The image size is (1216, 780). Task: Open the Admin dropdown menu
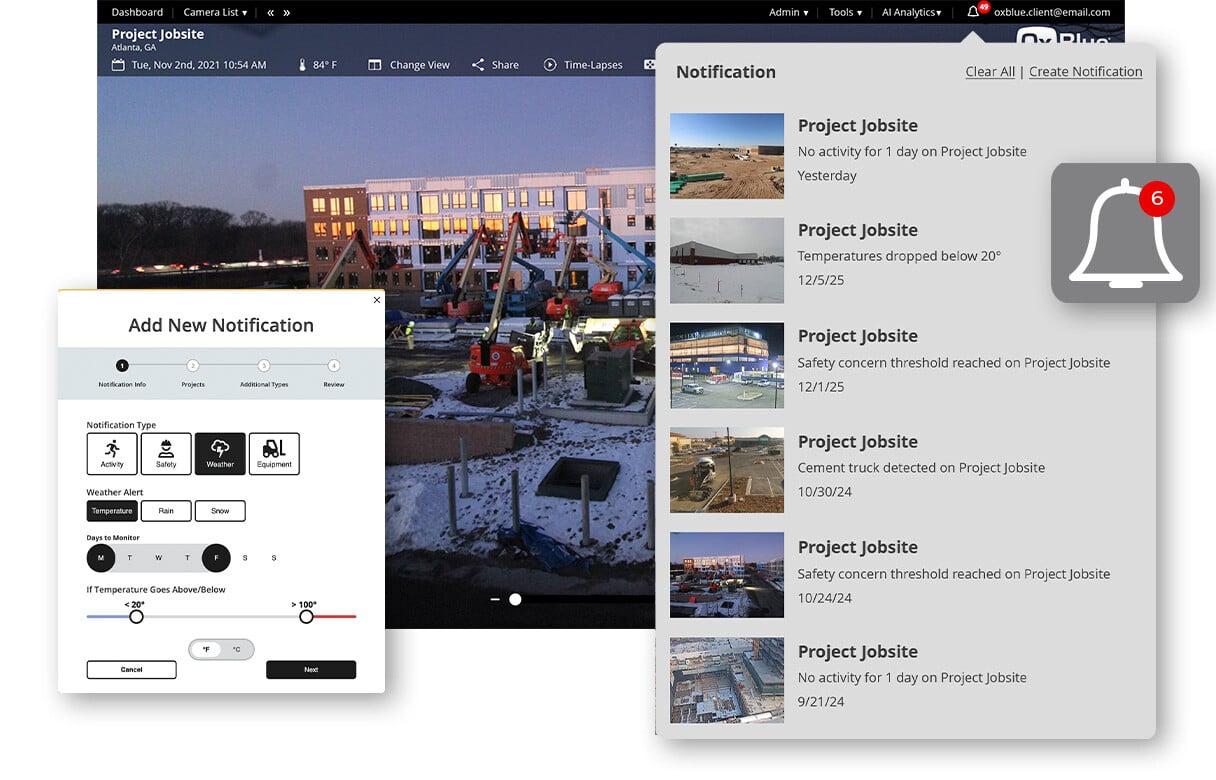789,12
